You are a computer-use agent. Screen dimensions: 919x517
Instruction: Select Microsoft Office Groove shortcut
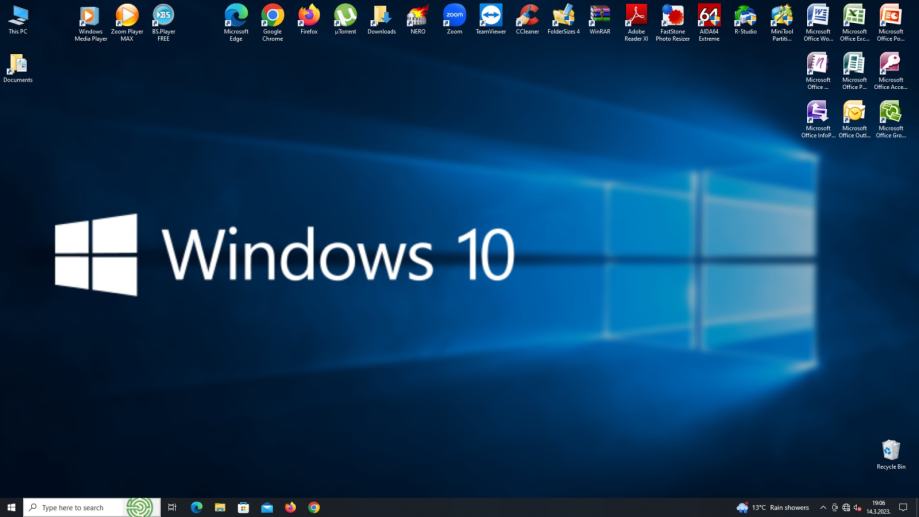click(x=890, y=119)
